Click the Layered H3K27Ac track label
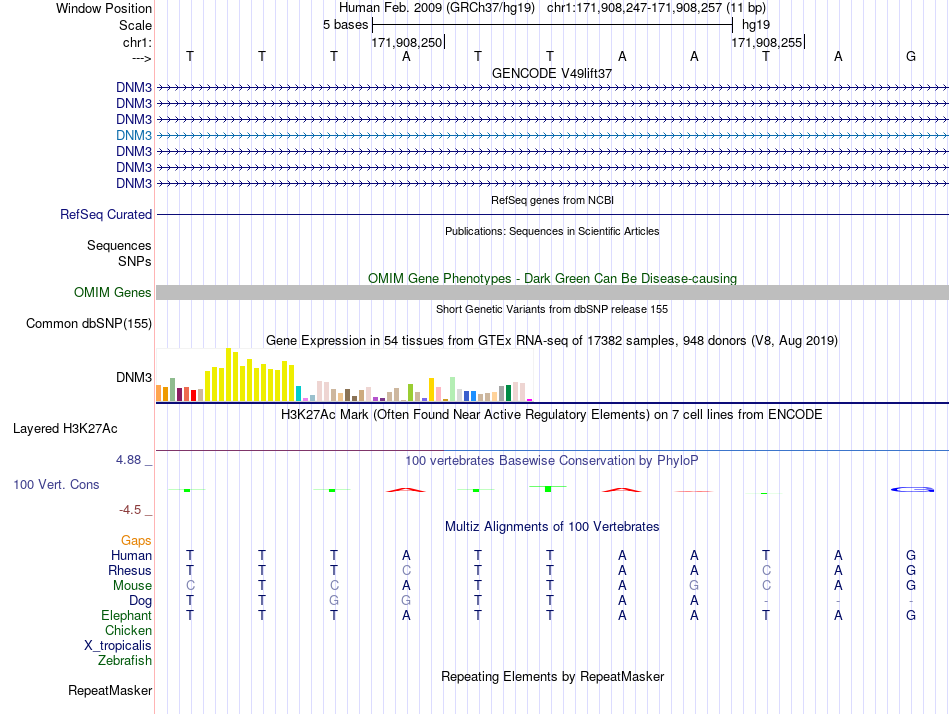The width and height of the screenshot is (950, 714). pyautogui.click(x=65, y=429)
